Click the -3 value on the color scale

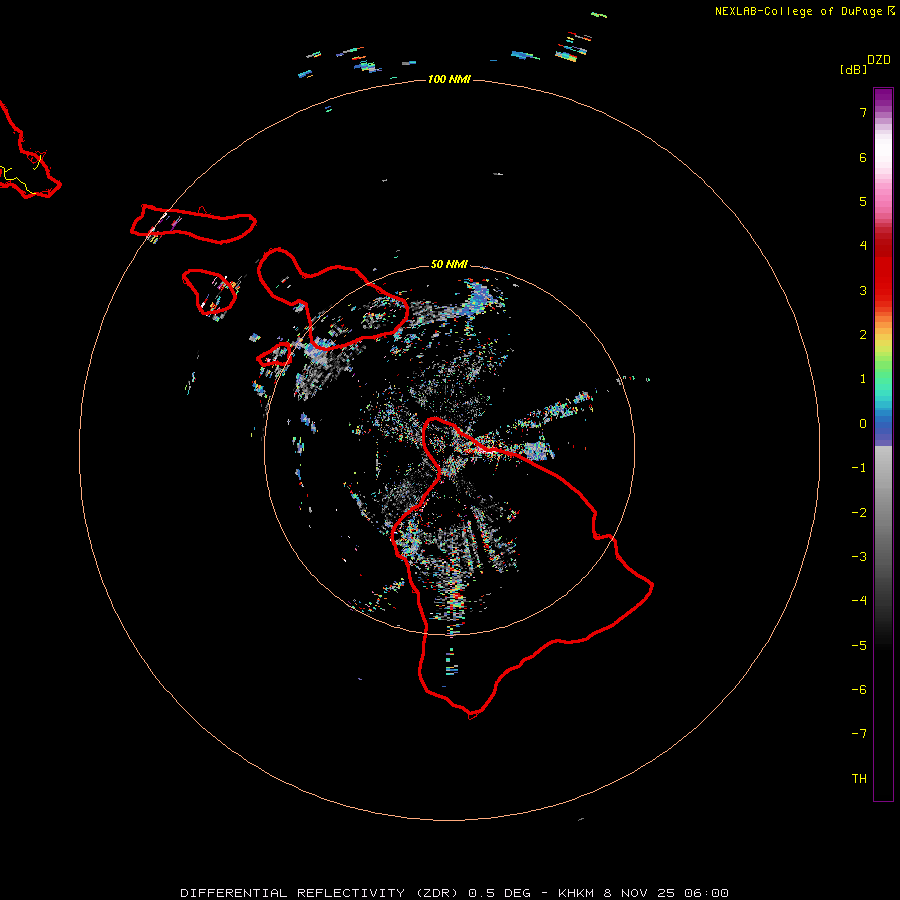click(859, 557)
